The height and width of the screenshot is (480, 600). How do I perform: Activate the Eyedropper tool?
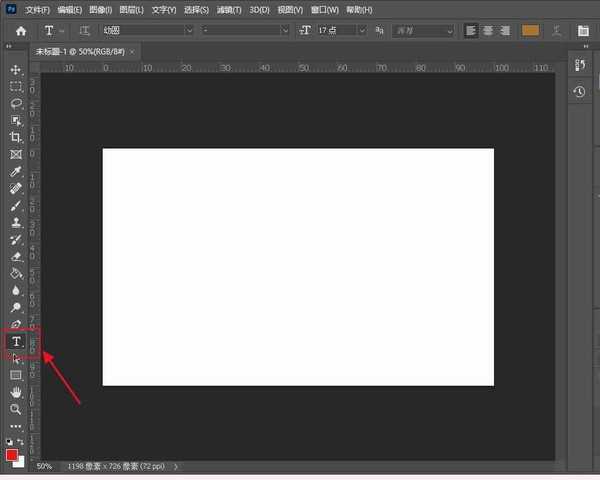(16, 171)
